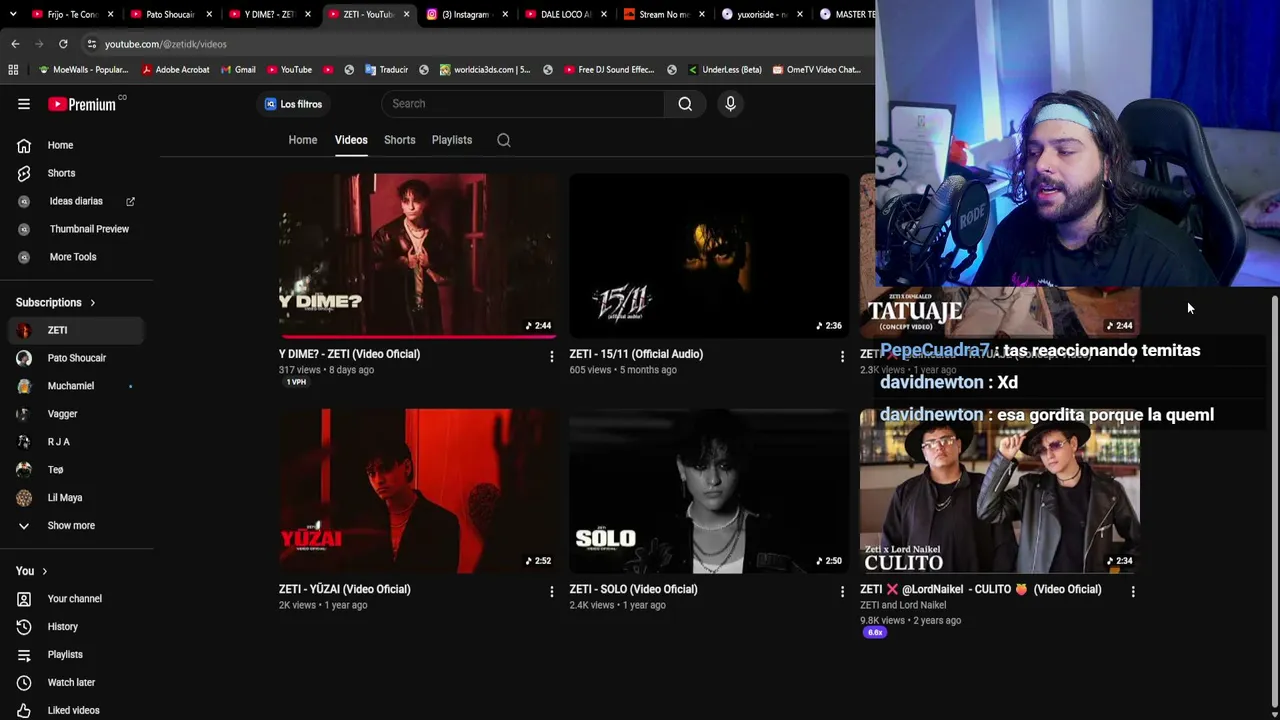This screenshot has width=1280, height=720.
Task: Open the Gmail bookmark
Action: coord(237,70)
